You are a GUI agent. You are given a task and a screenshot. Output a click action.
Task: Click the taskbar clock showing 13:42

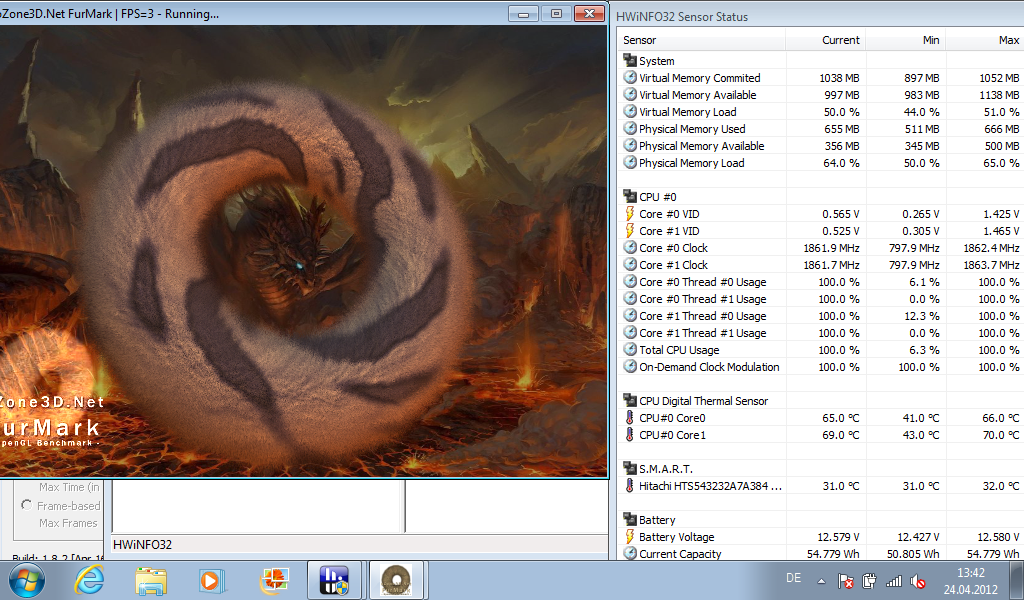[970, 580]
